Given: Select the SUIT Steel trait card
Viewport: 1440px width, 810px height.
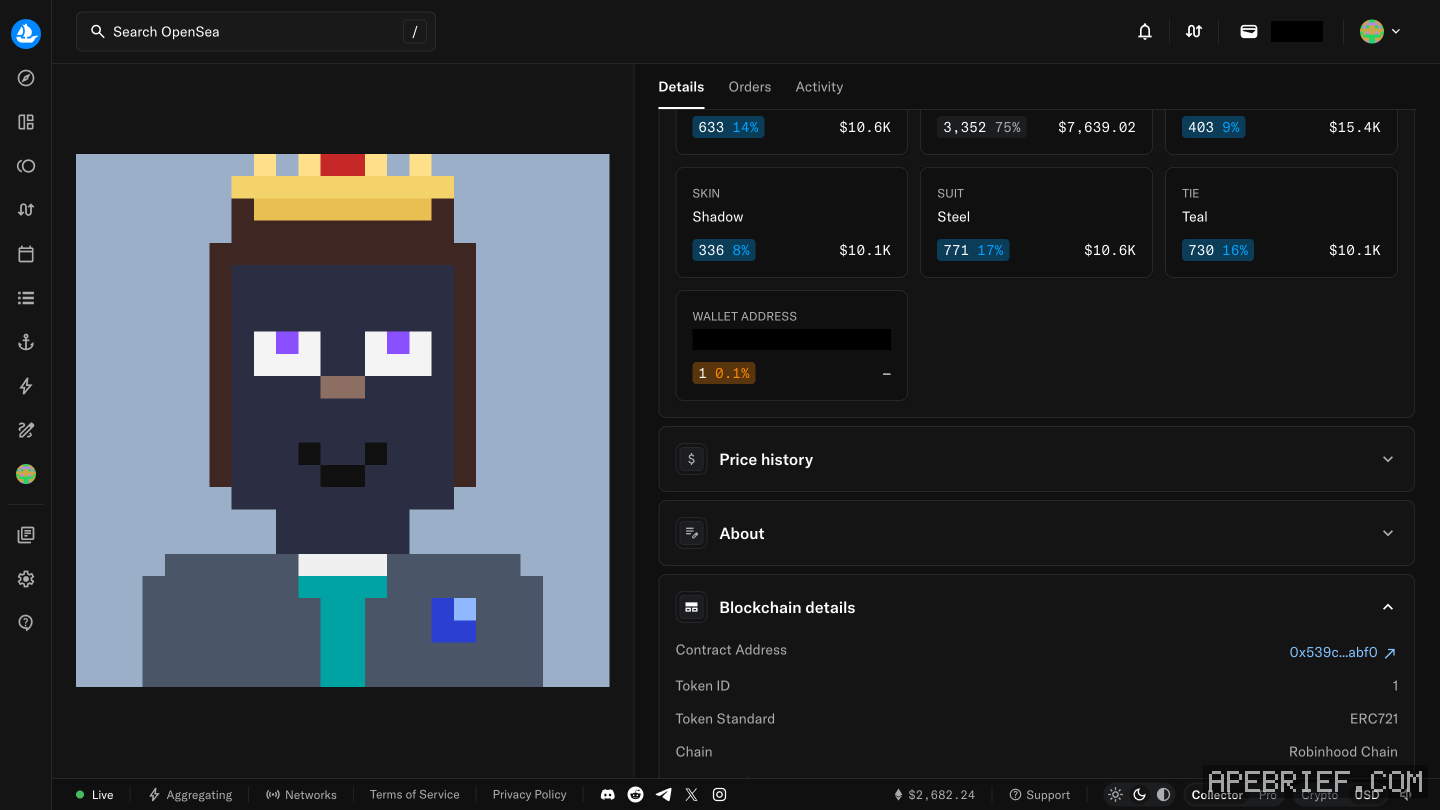Looking at the screenshot, I should (x=1036, y=222).
